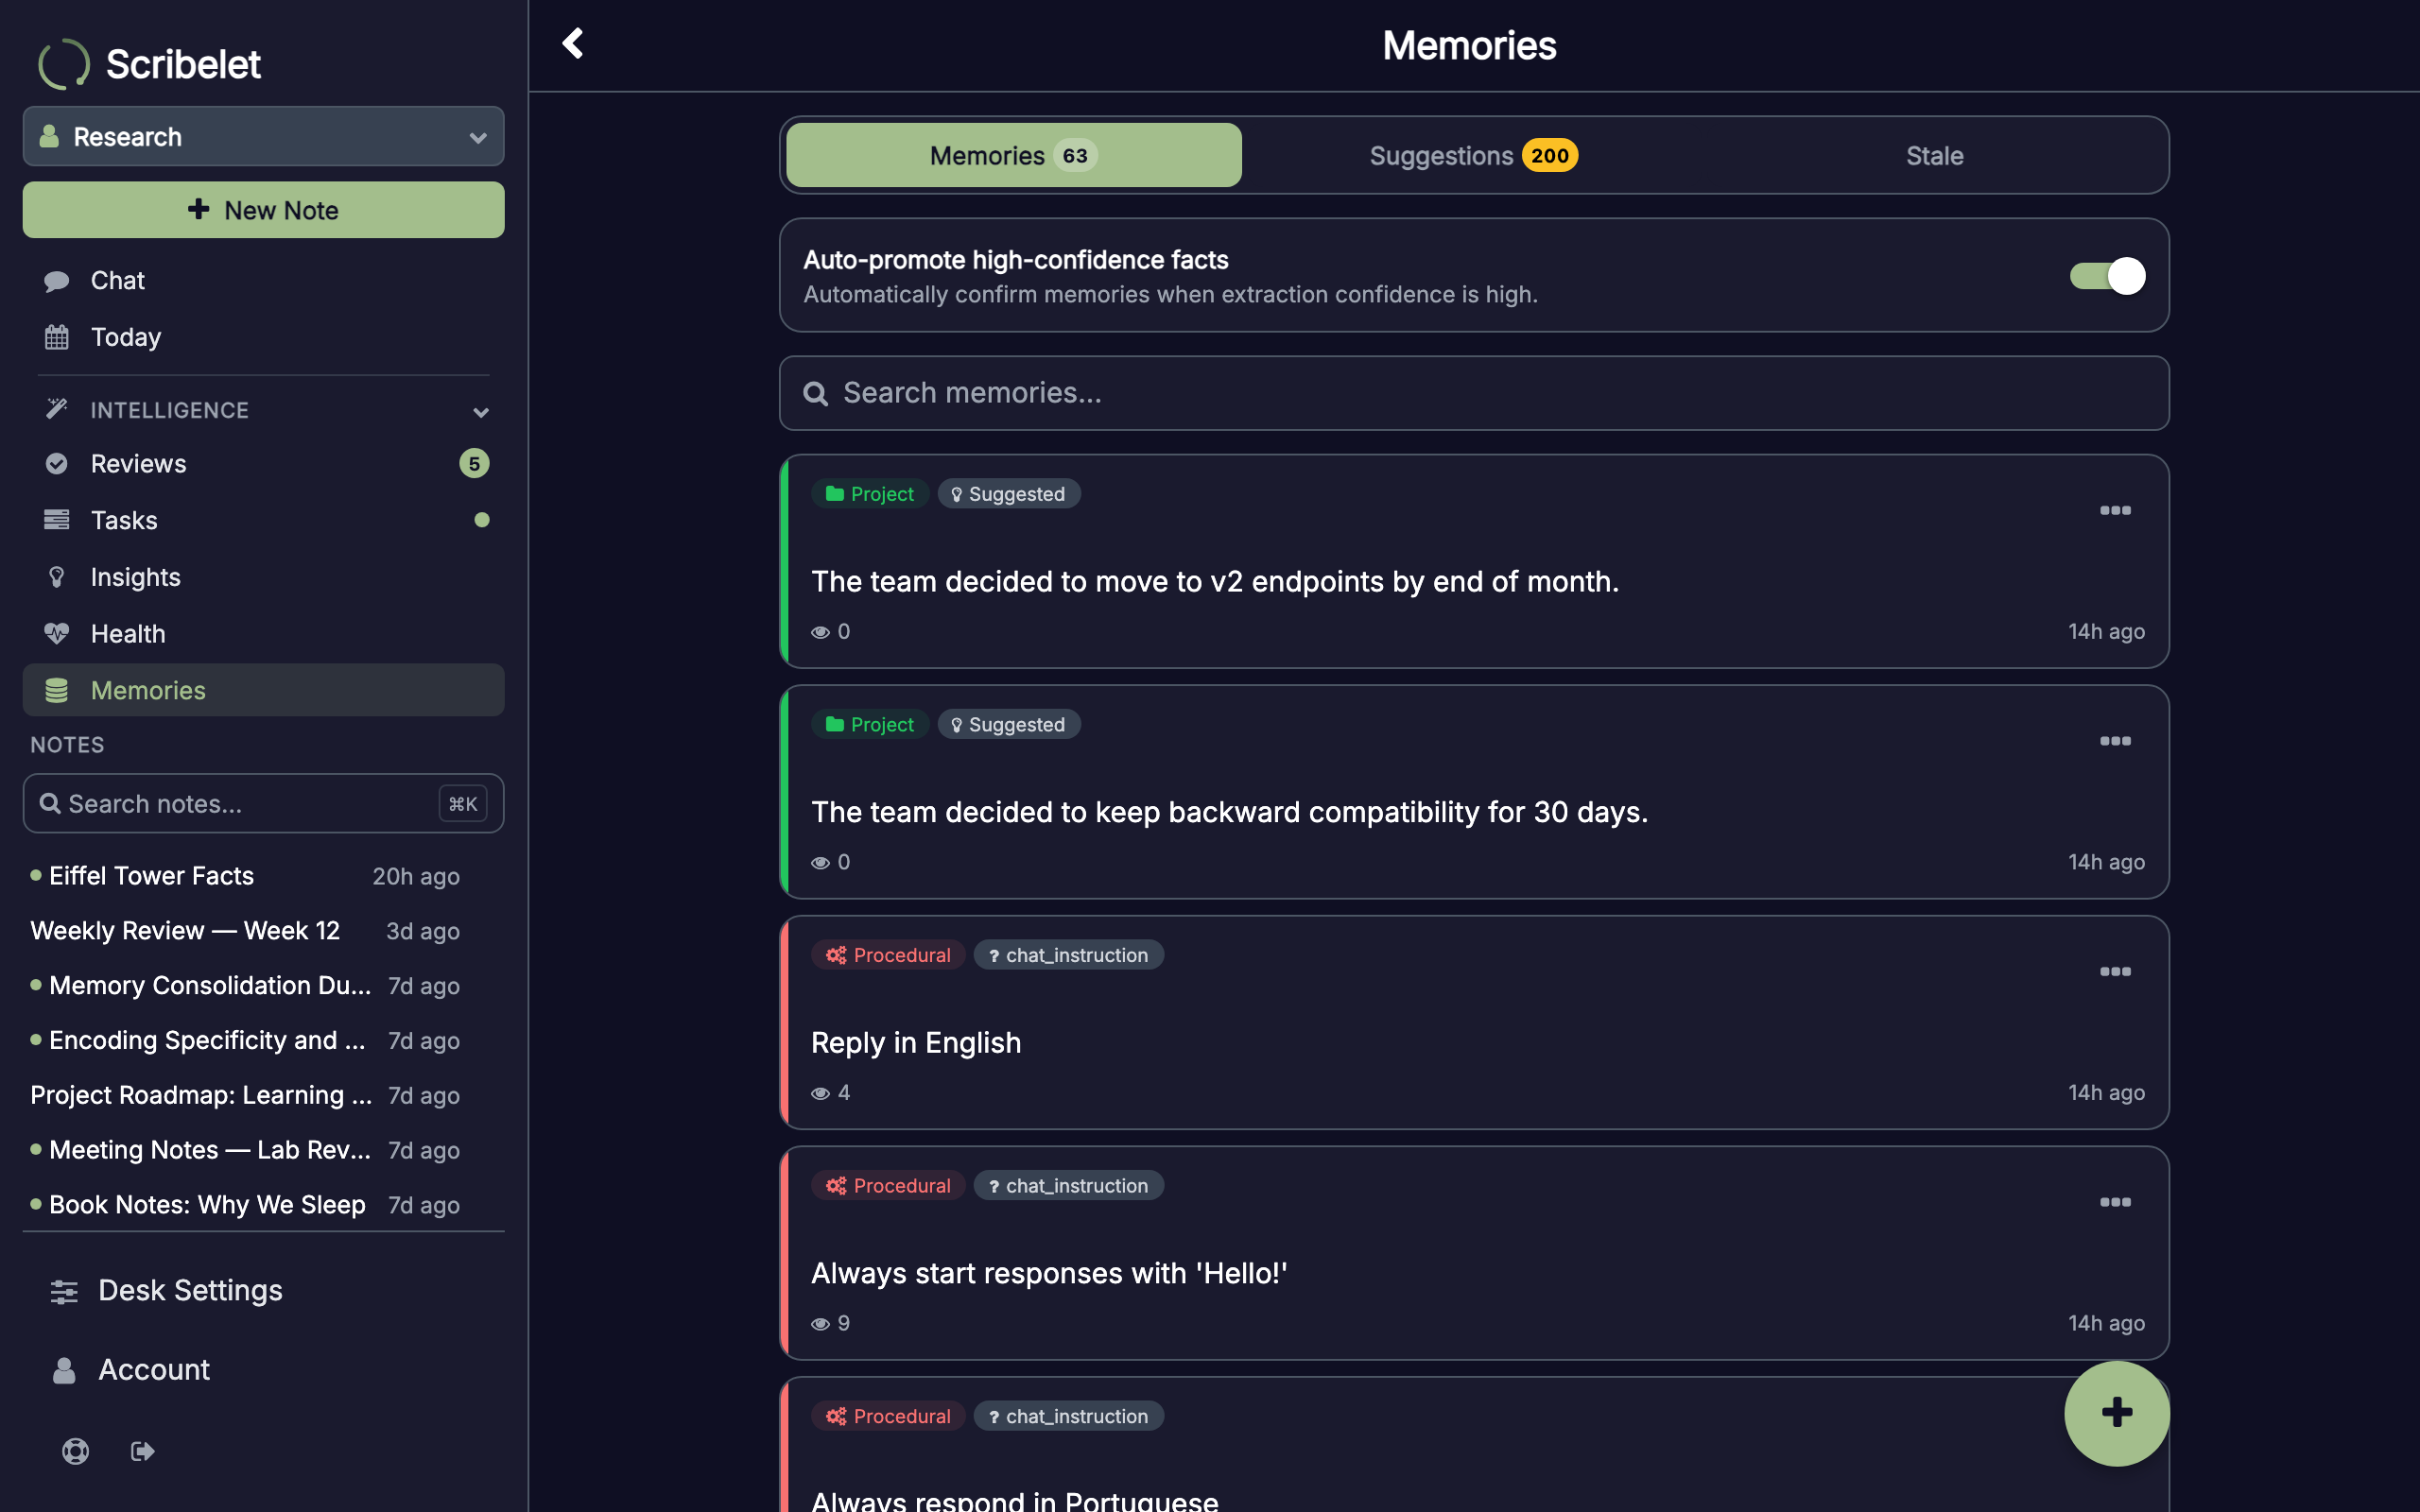Create a New Note
2420x1512 pixels.
point(263,210)
